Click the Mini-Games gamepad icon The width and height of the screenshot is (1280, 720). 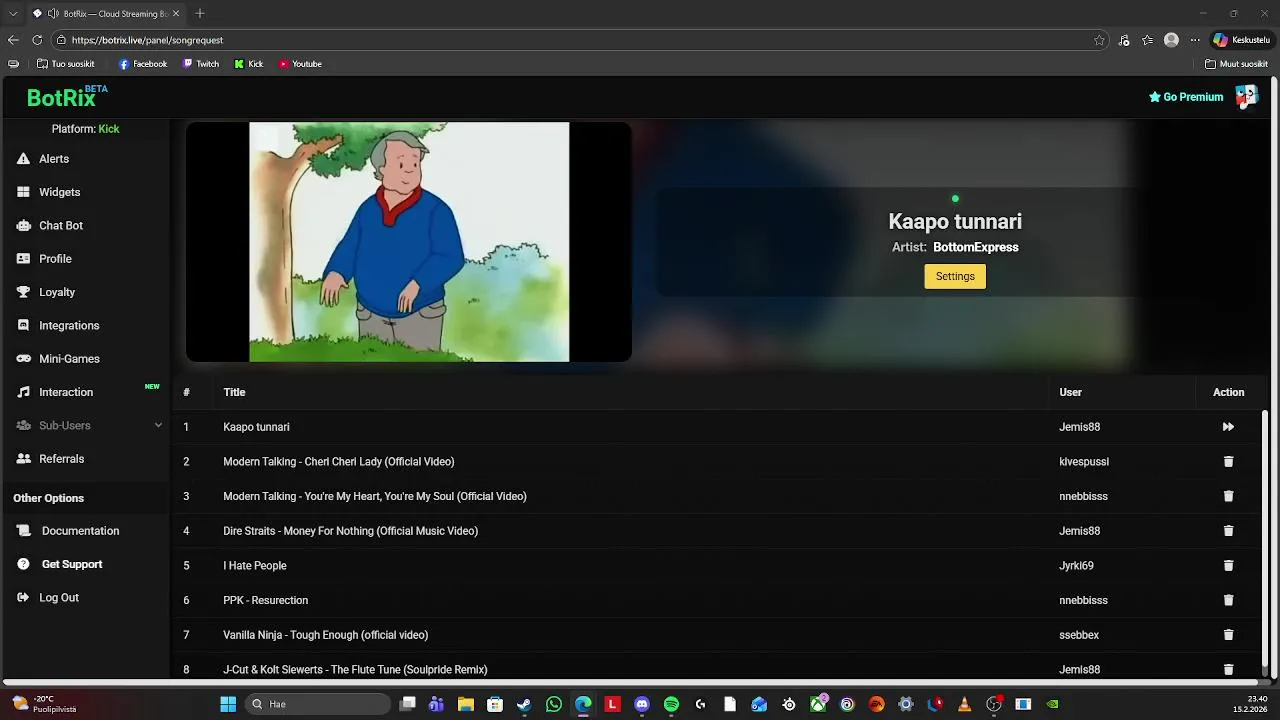point(23,359)
